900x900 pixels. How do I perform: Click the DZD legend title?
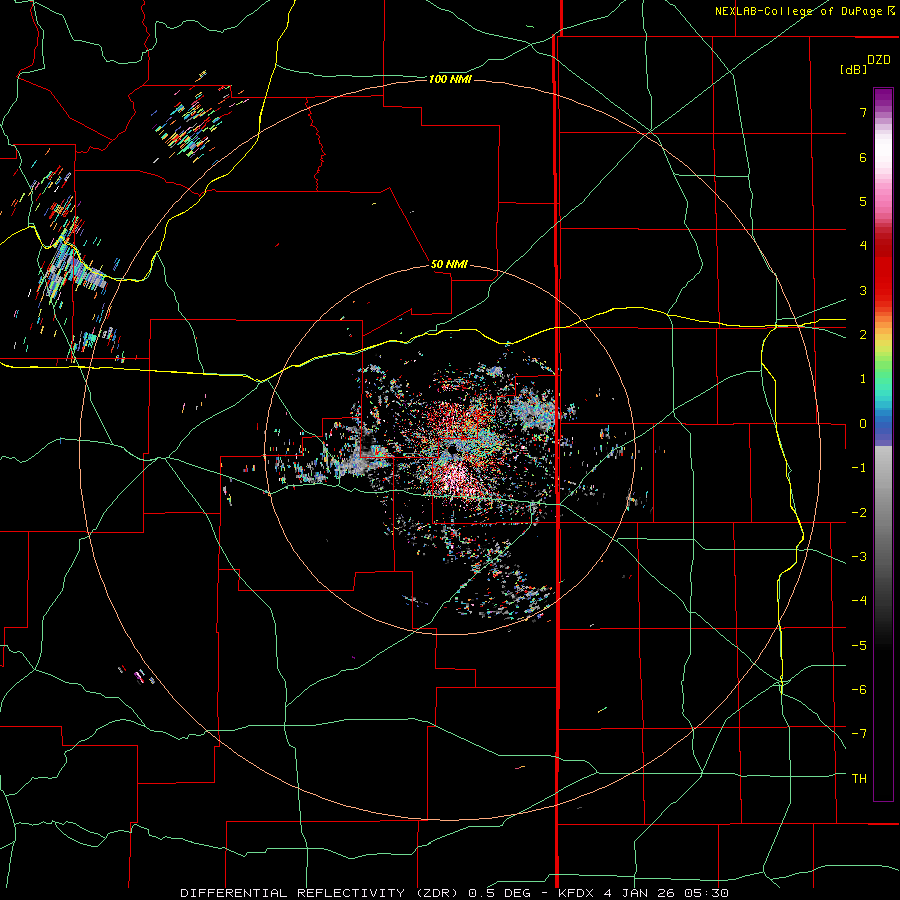(879, 60)
